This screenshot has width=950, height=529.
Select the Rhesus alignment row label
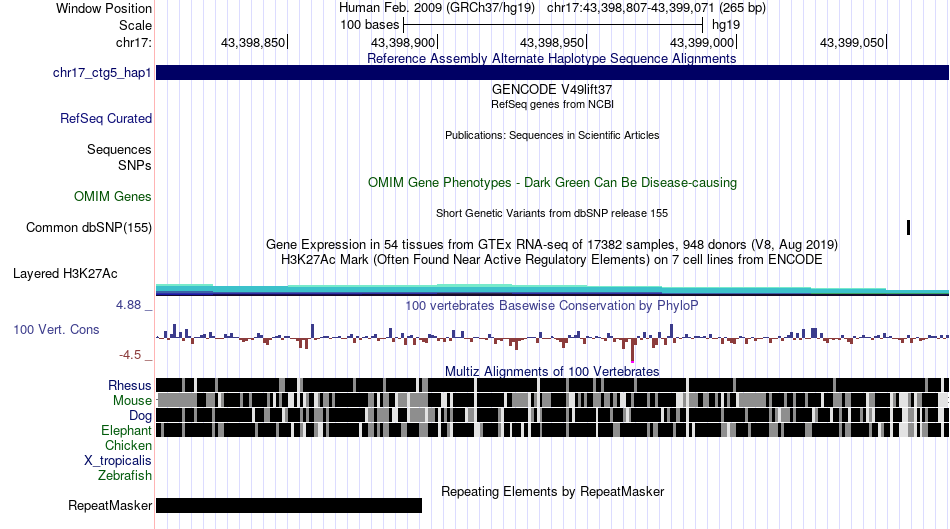pos(130,385)
